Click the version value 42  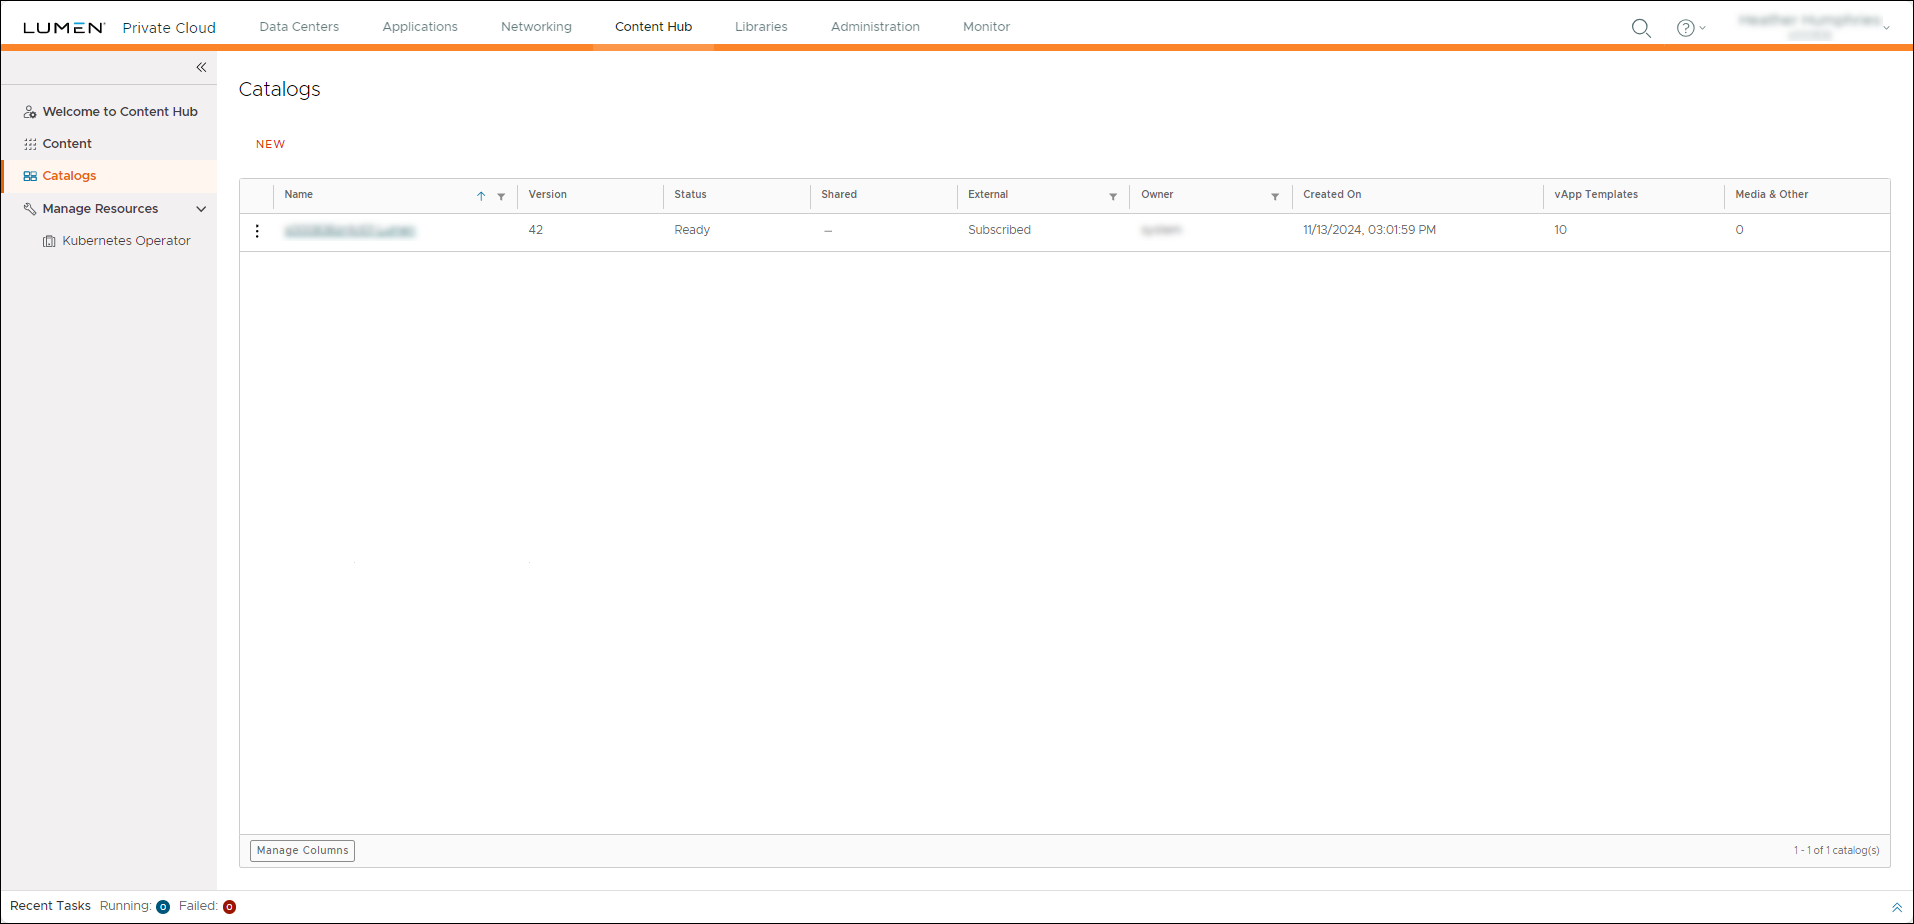click(535, 230)
